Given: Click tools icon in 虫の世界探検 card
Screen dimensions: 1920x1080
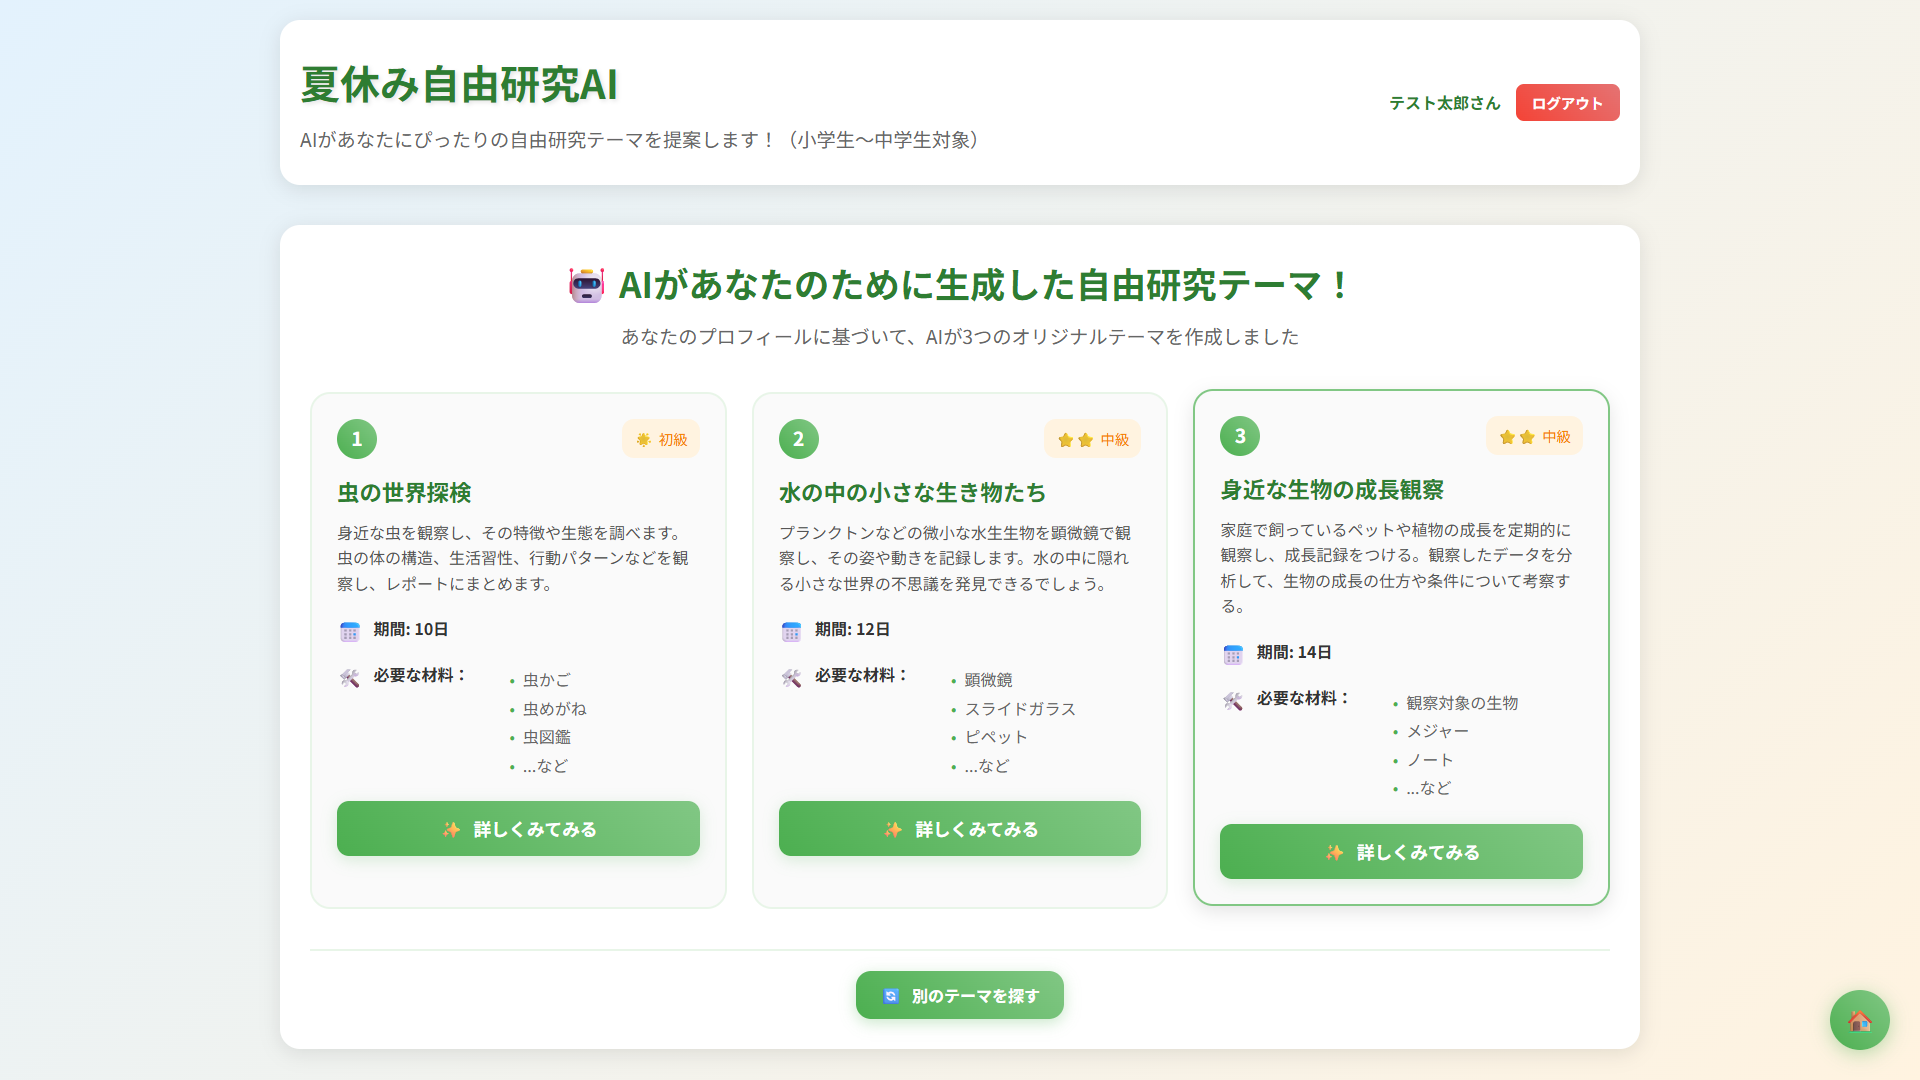Looking at the screenshot, I should click(349, 678).
